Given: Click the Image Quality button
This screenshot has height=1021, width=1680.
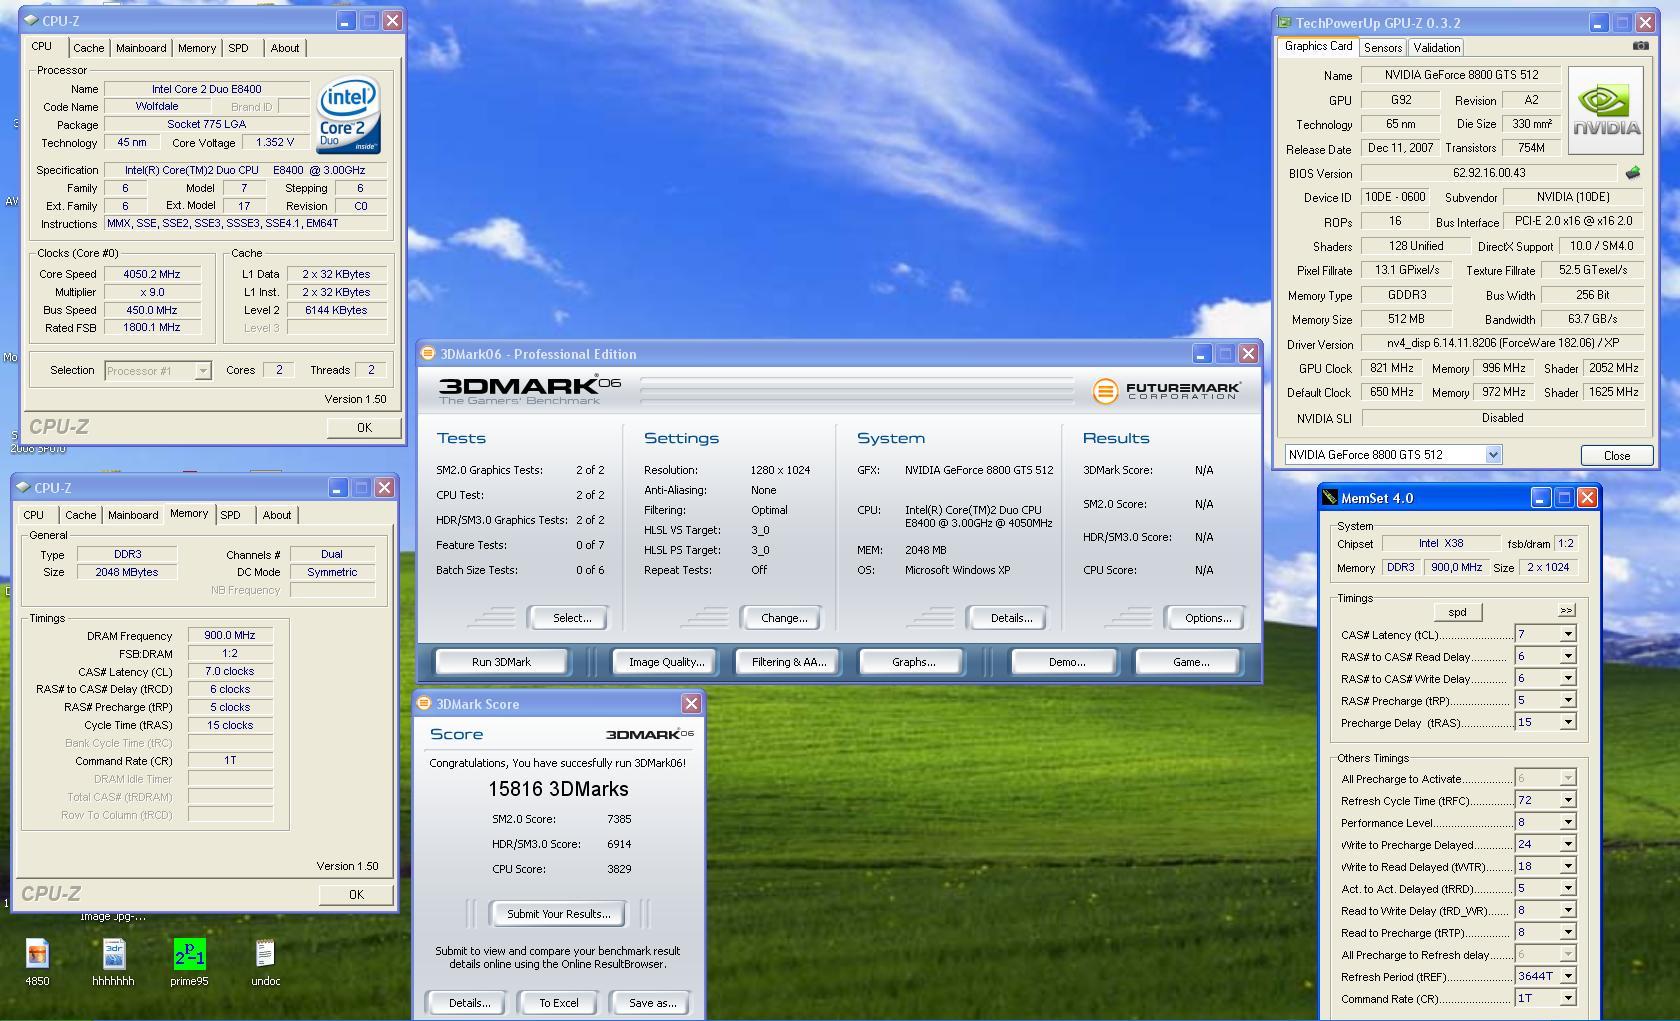Looking at the screenshot, I should (x=666, y=662).
